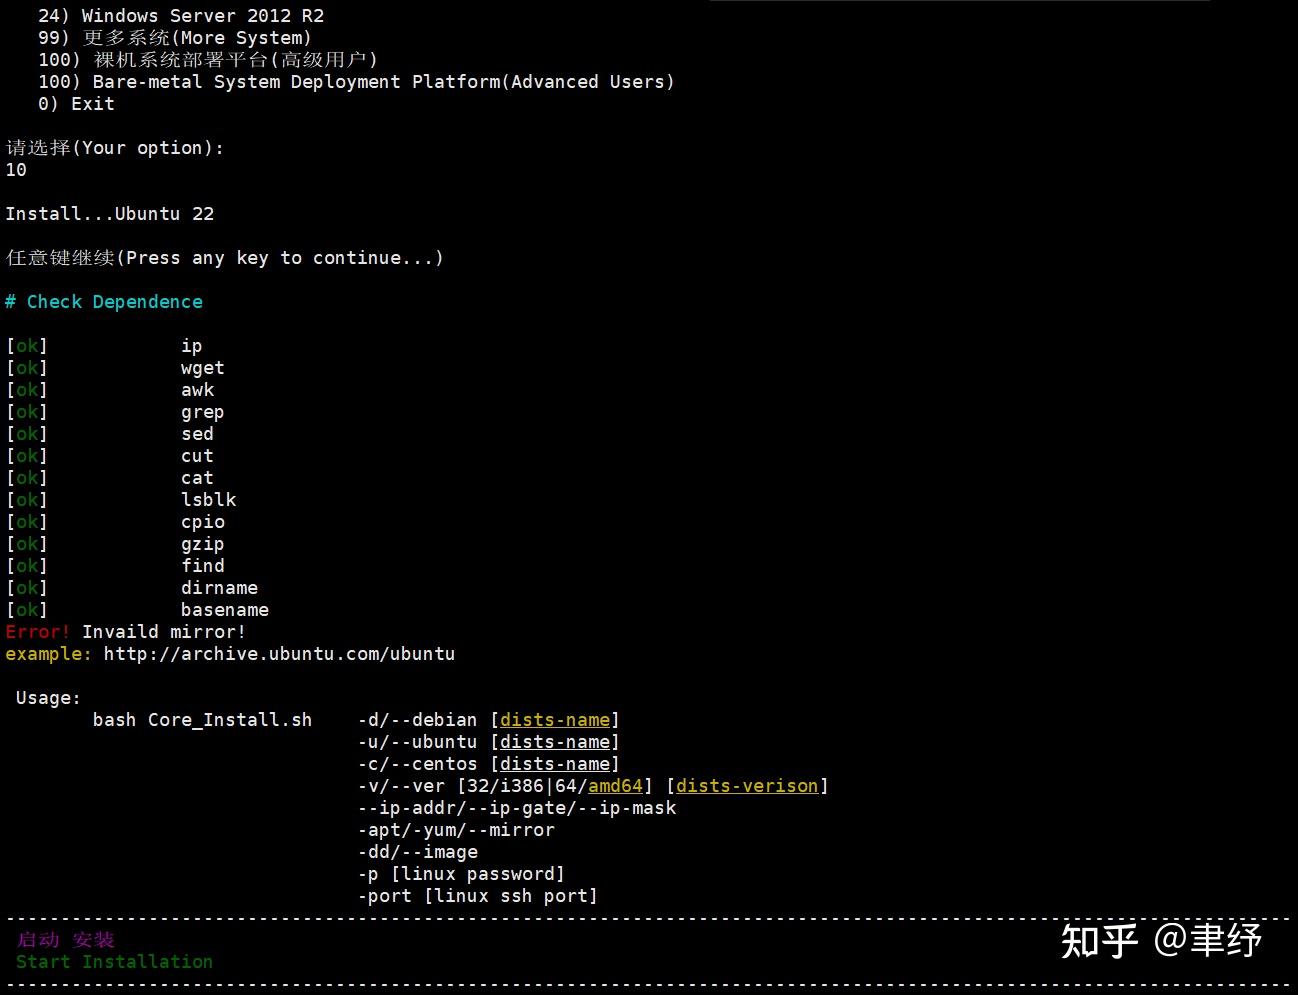Click the 'lsblk' dependency name
Image resolution: width=1298 pixels, height=995 pixels.
209,500
